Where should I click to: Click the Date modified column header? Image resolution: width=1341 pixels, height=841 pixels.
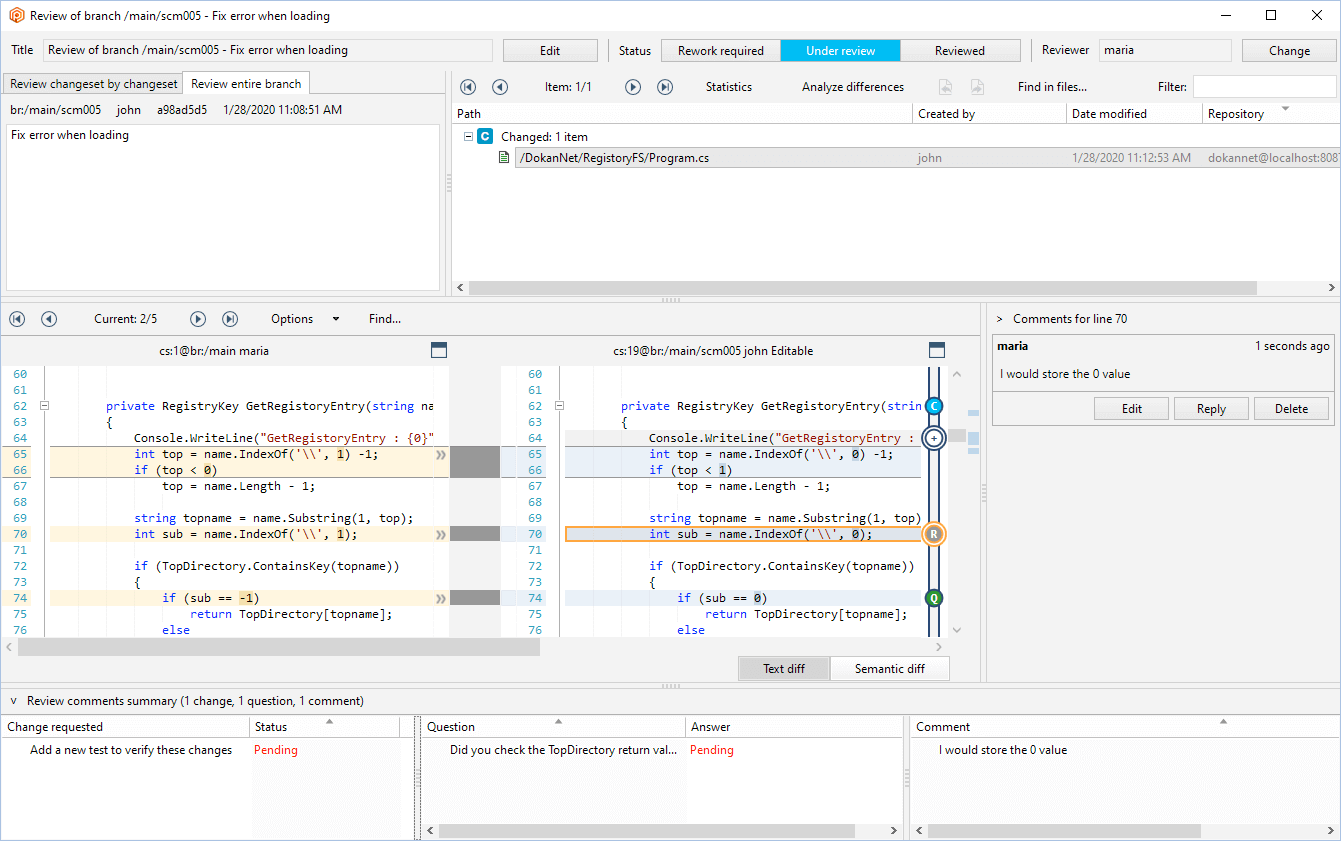point(1135,114)
